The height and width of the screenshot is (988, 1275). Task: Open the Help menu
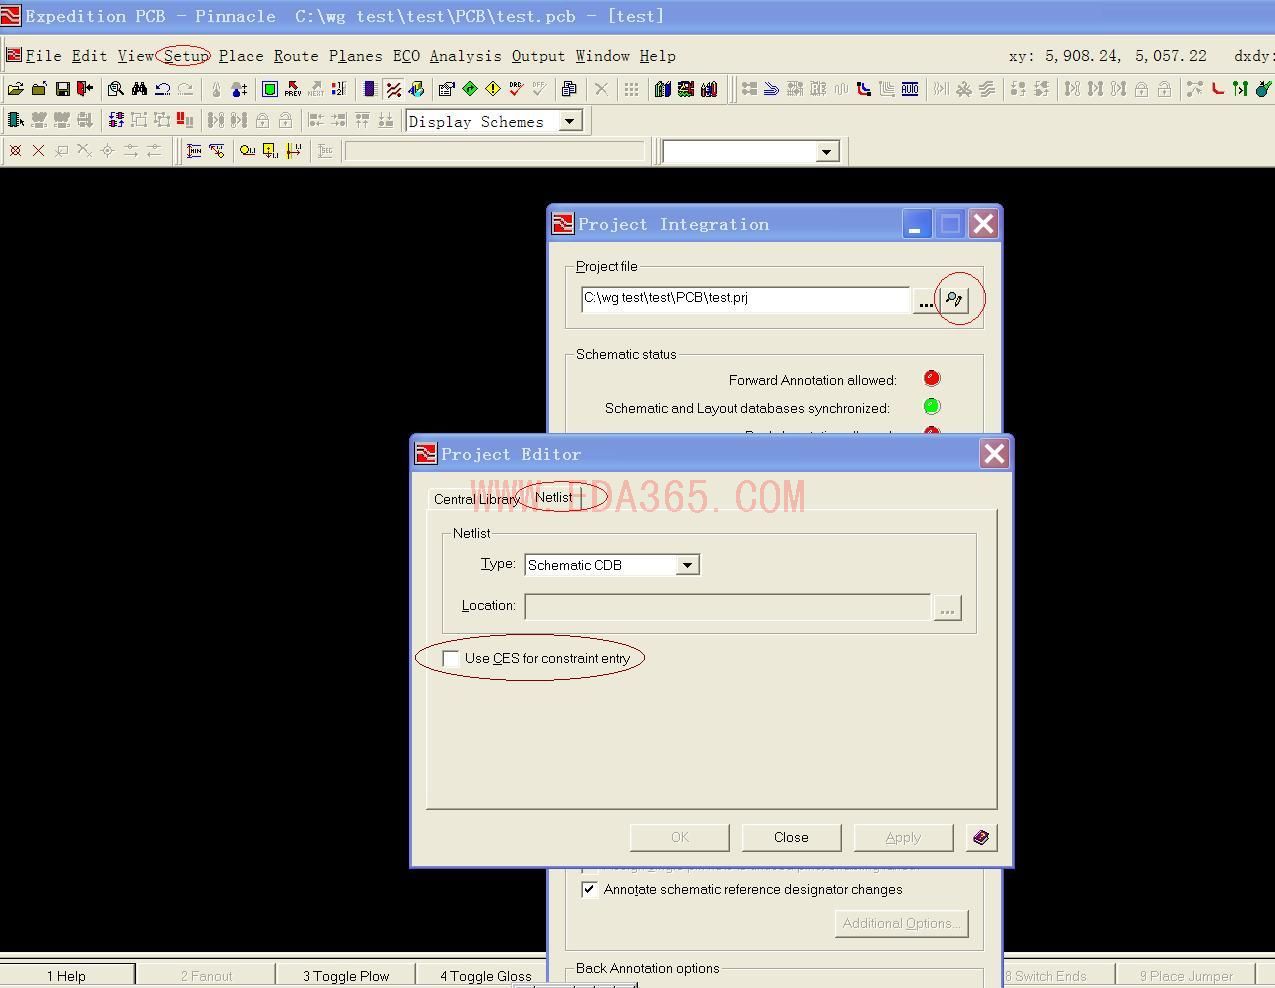coord(658,56)
